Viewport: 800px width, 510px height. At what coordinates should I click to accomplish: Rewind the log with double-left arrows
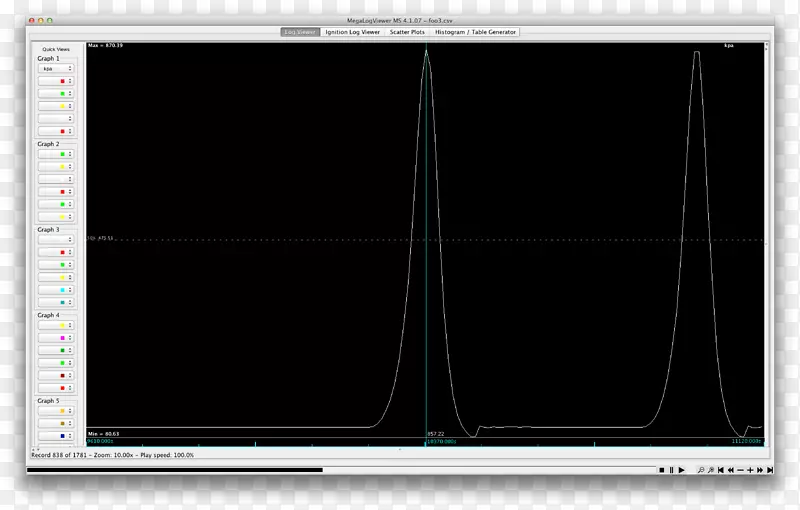click(731, 469)
